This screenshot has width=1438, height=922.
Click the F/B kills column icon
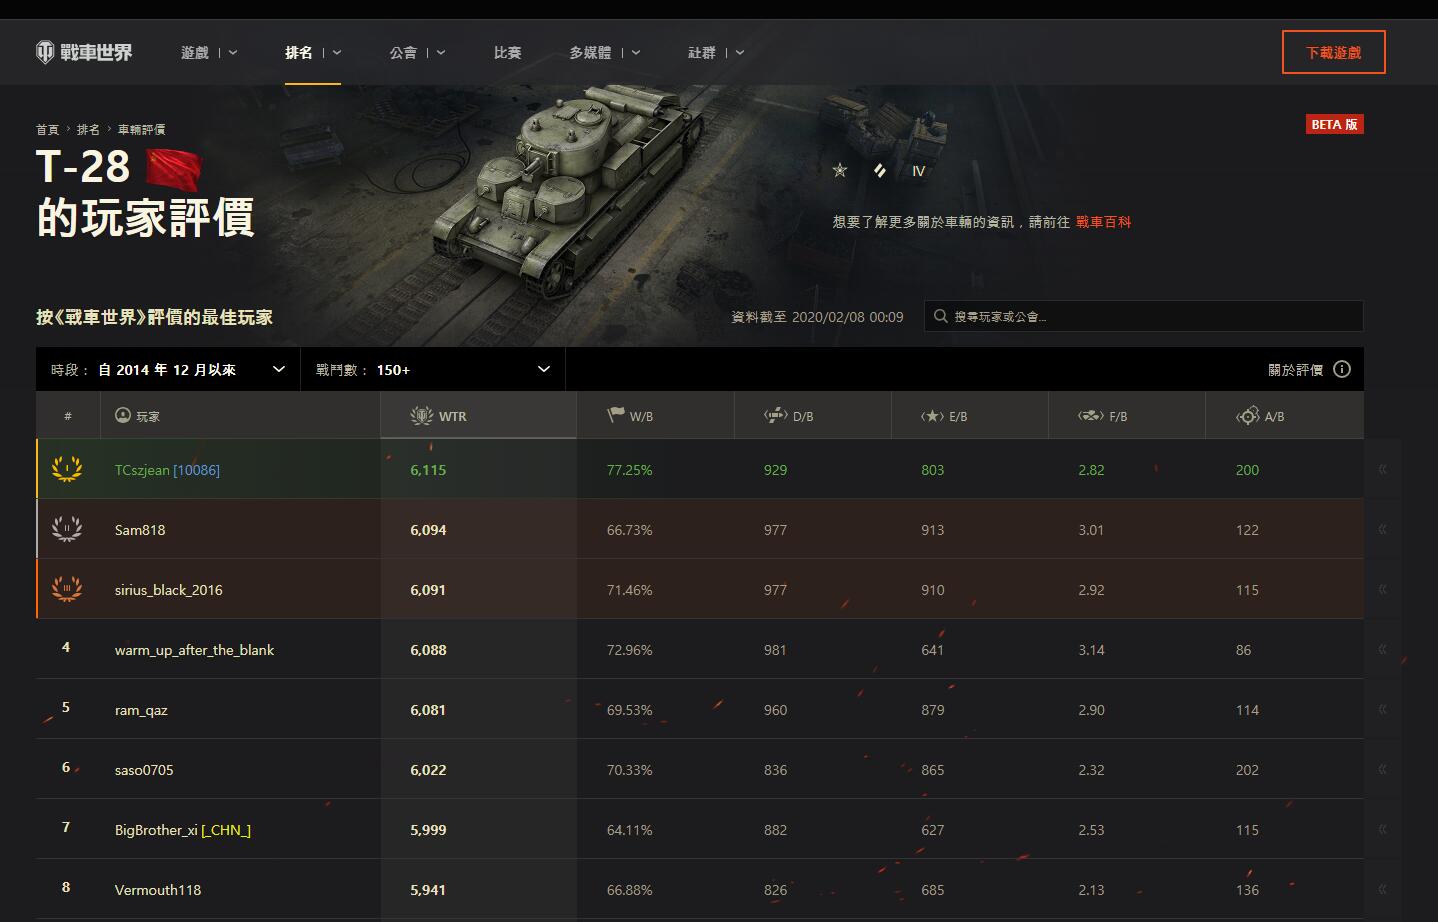(x=1090, y=416)
